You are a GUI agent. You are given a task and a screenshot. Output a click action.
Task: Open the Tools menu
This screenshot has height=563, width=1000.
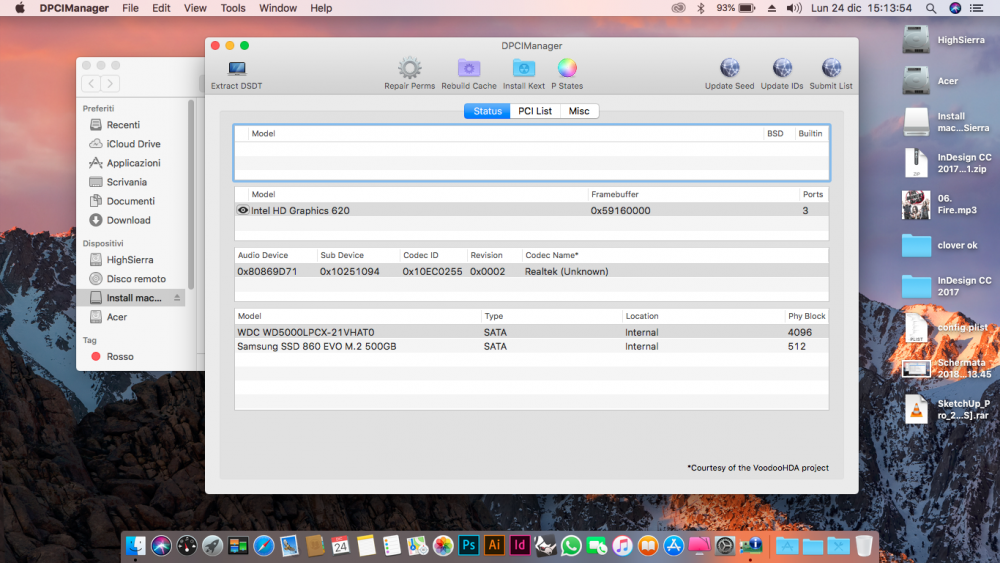pyautogui.click(x=233, y=8)
